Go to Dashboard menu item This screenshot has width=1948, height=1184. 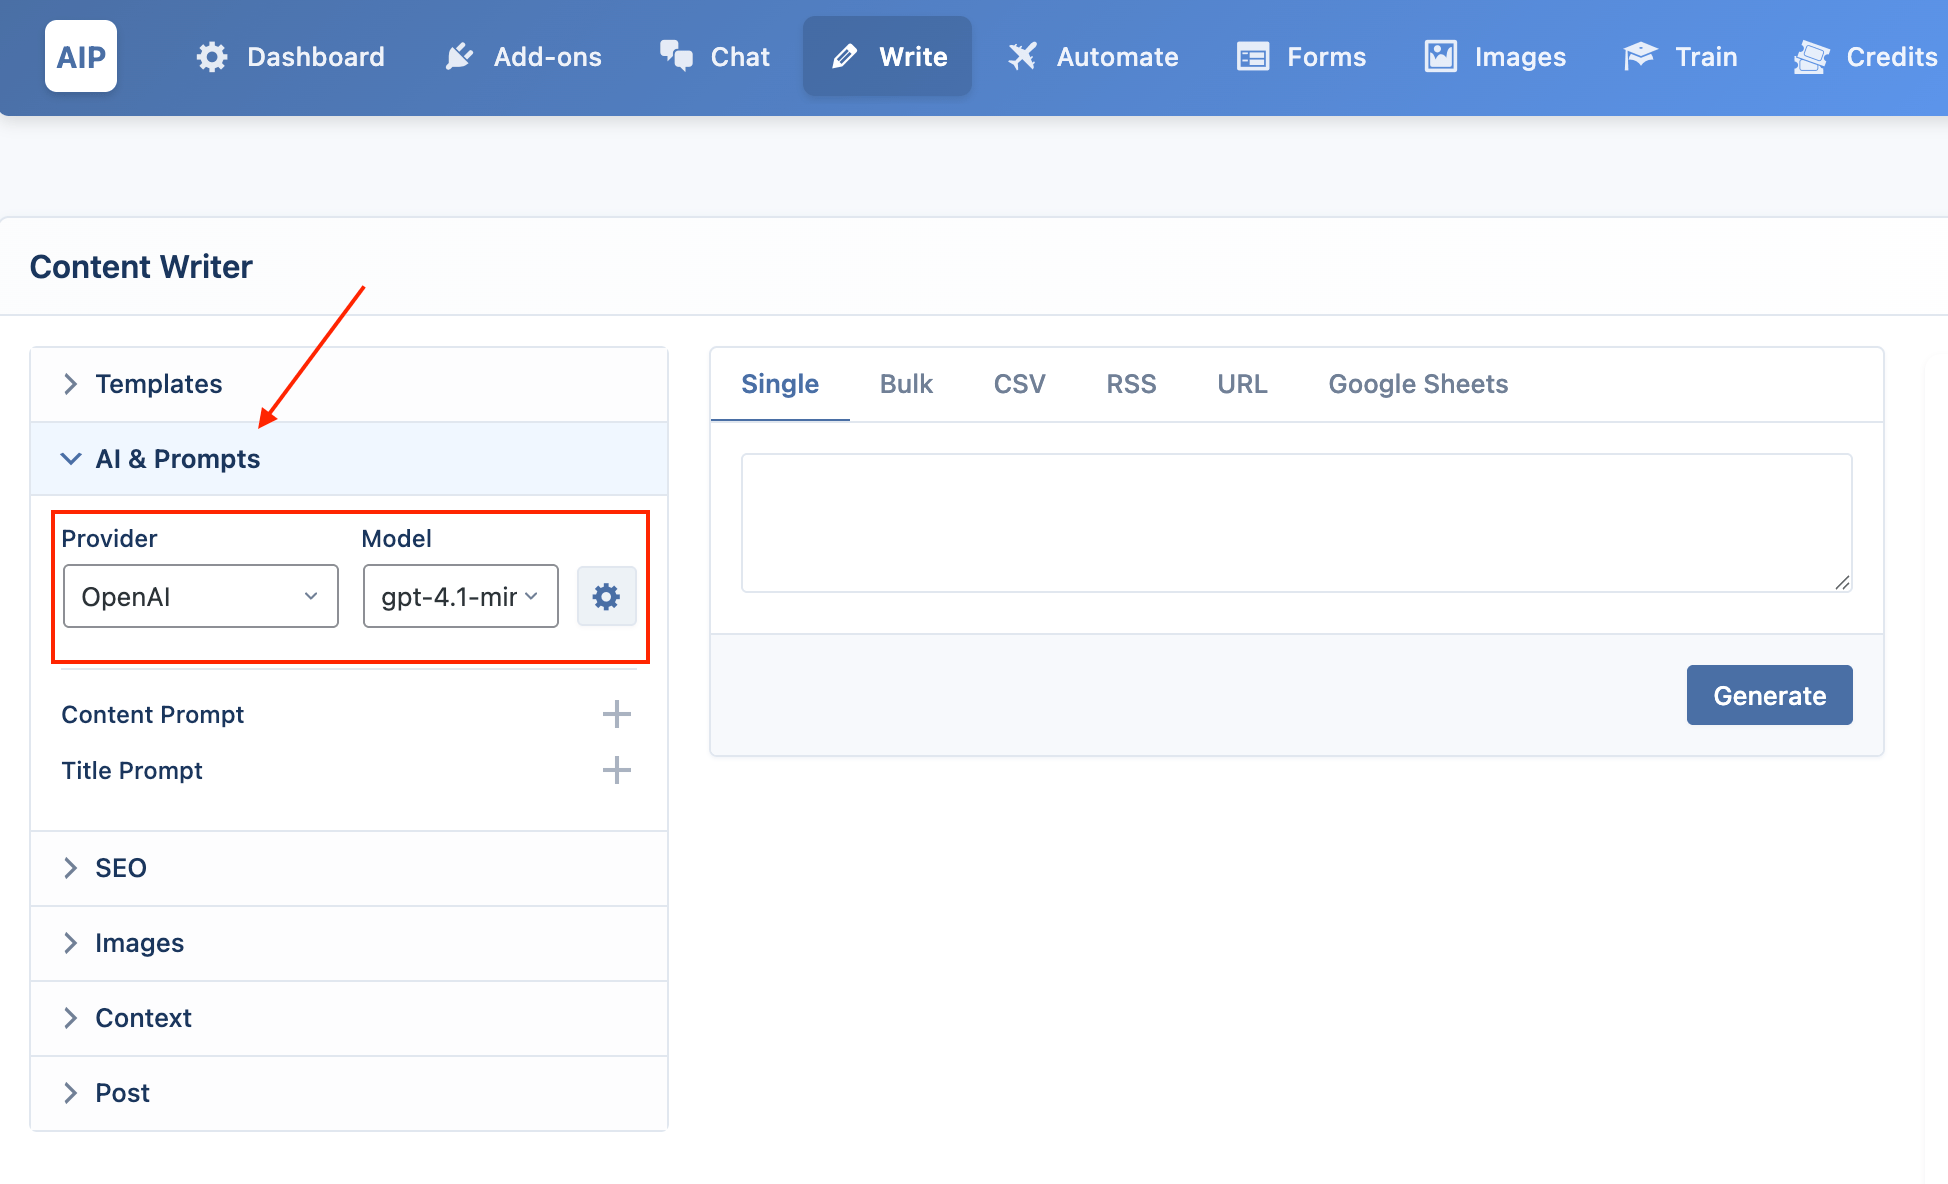[290, 57]
